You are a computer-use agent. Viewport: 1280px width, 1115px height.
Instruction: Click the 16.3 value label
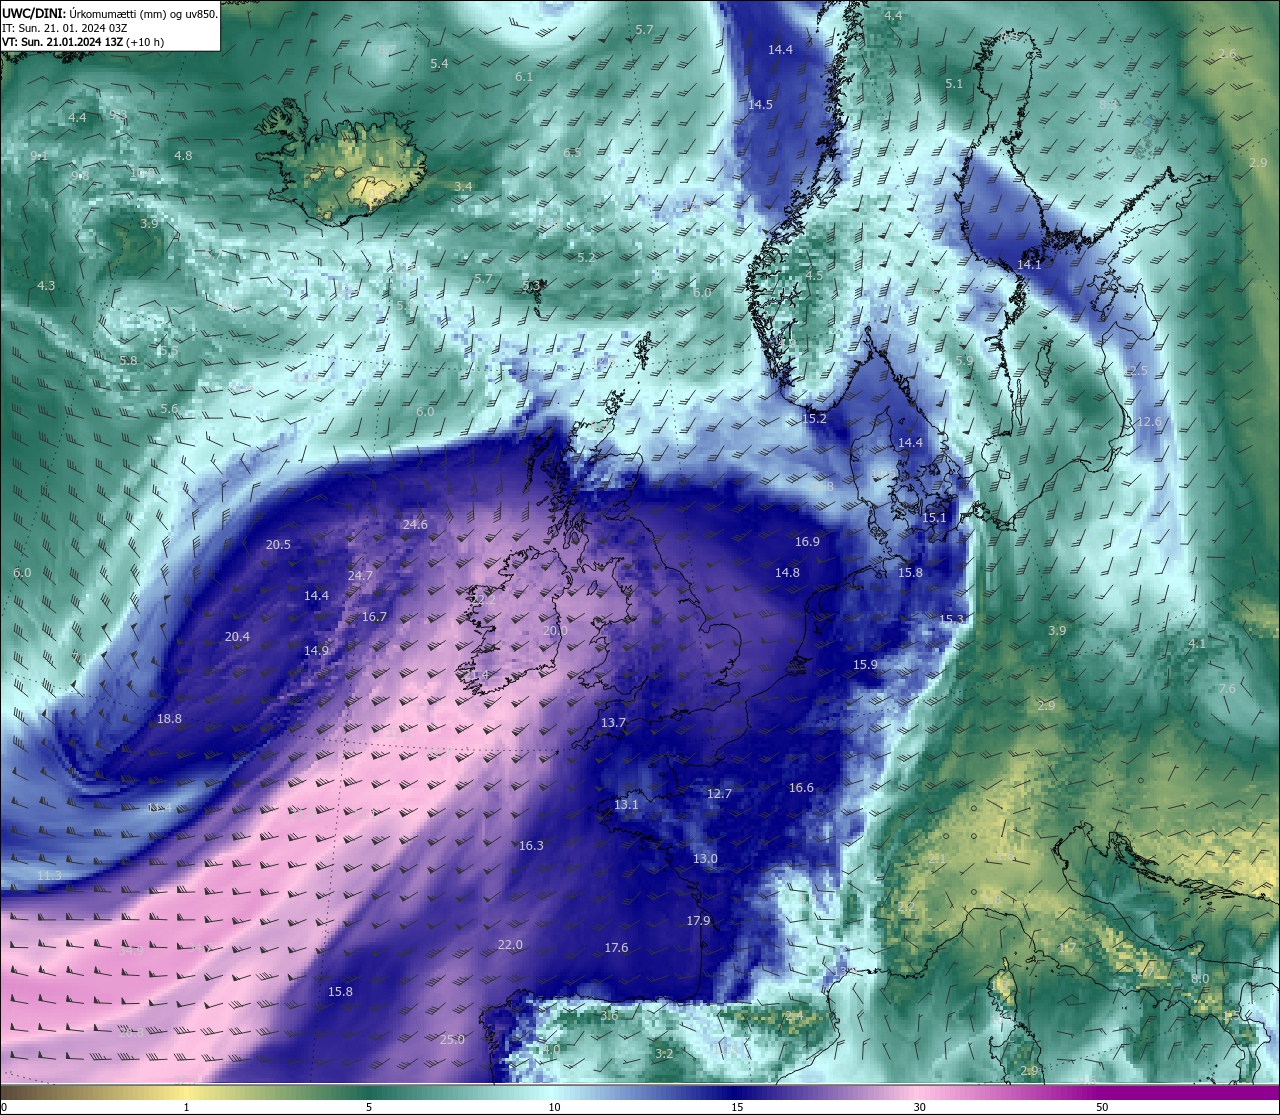[531, 846]
